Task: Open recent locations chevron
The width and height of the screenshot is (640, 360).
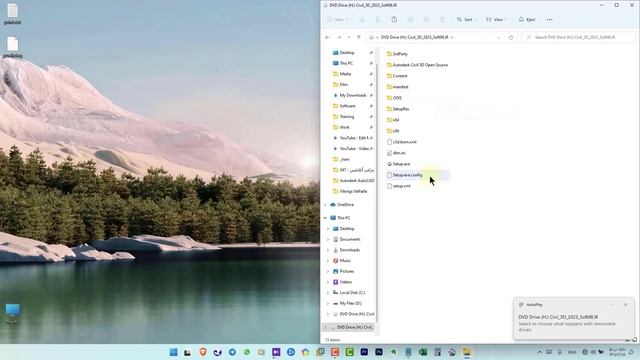Action: click(349, 37)
